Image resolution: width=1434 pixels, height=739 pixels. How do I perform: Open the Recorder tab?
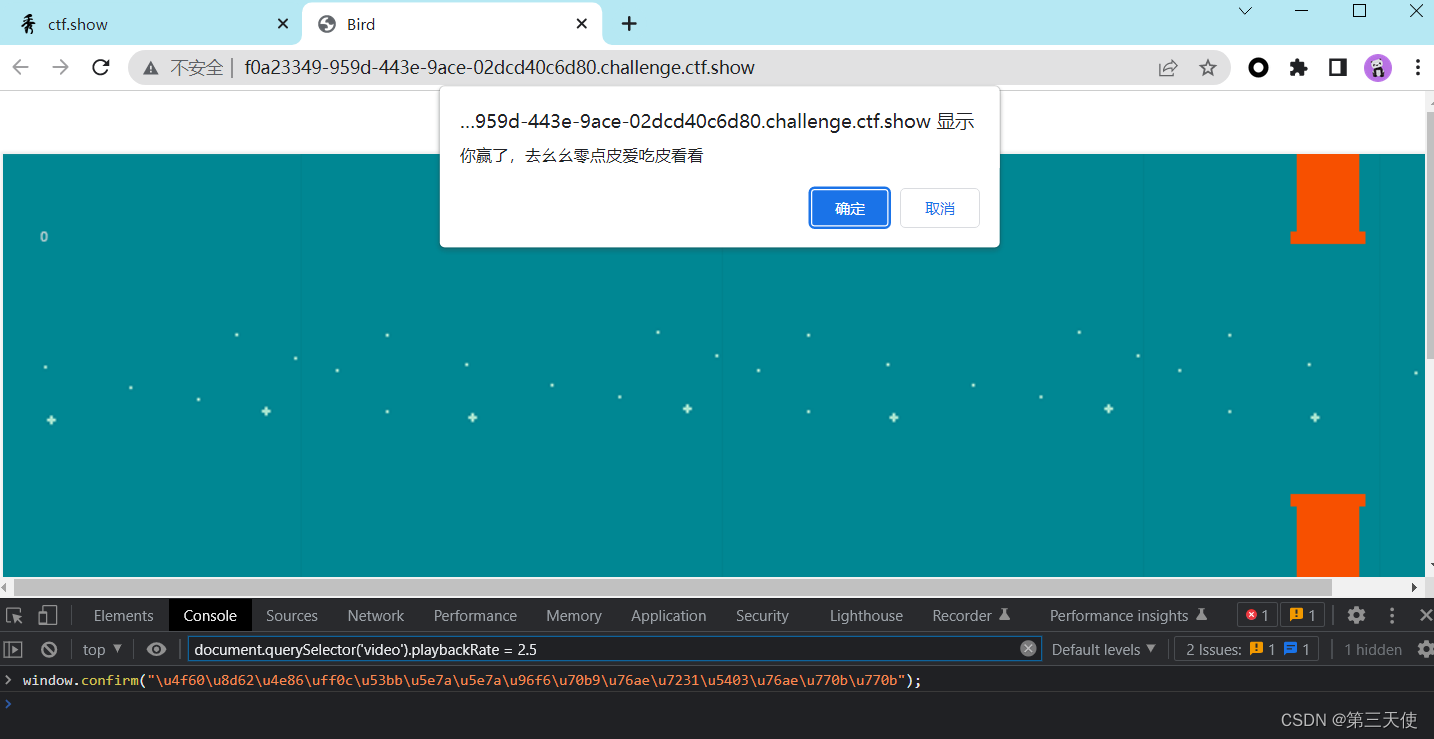(x=971, y=615)
